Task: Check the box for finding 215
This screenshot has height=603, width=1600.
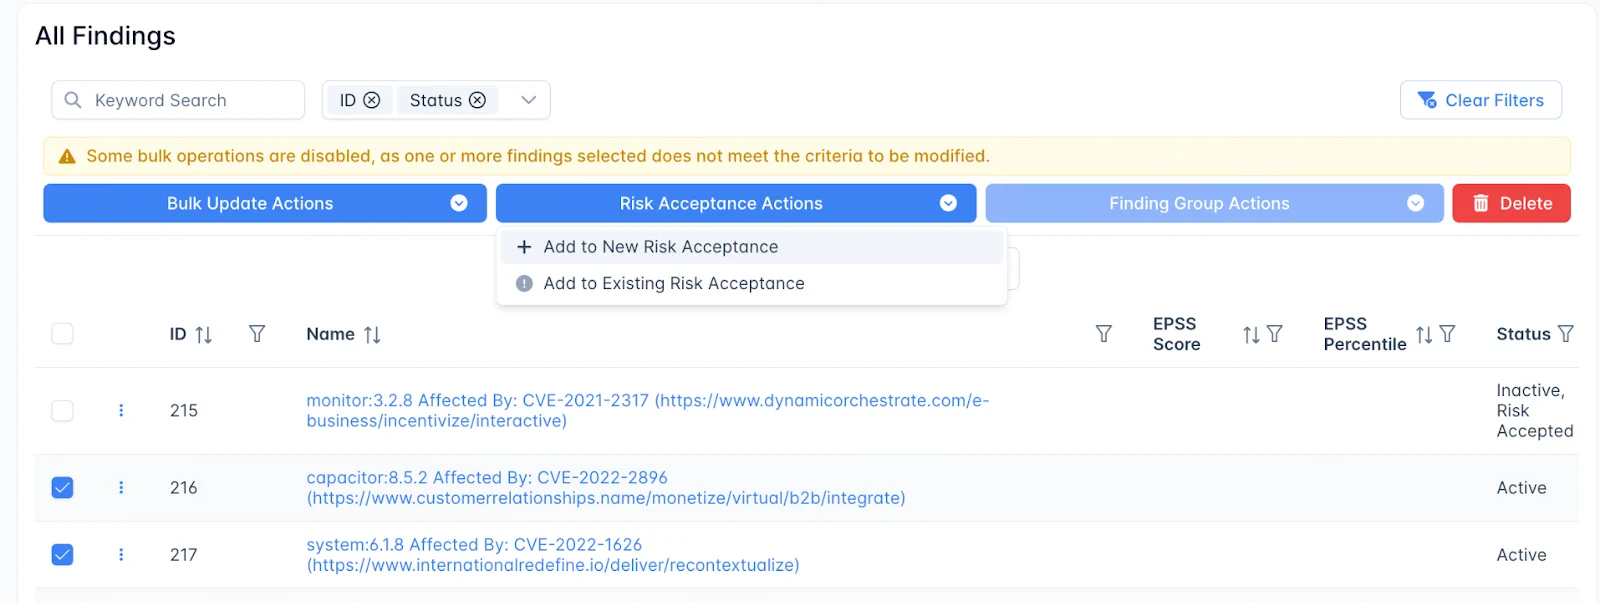Action: click(62, 411)
